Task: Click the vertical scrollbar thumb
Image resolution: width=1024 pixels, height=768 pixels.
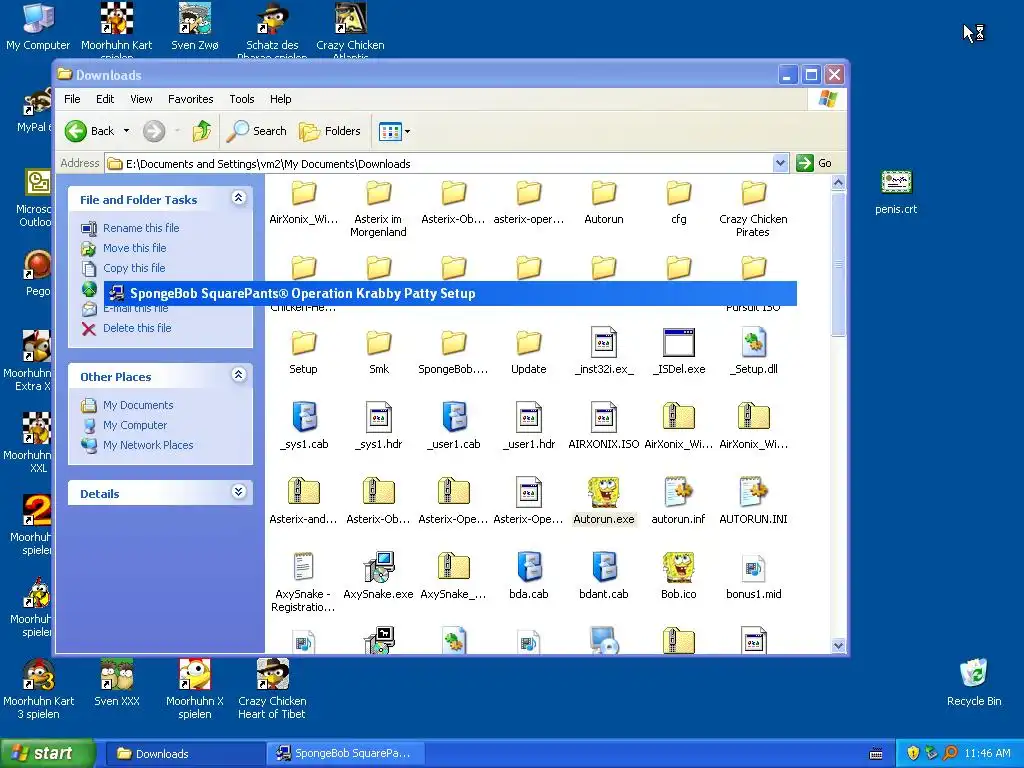Action: click(839, 264)
